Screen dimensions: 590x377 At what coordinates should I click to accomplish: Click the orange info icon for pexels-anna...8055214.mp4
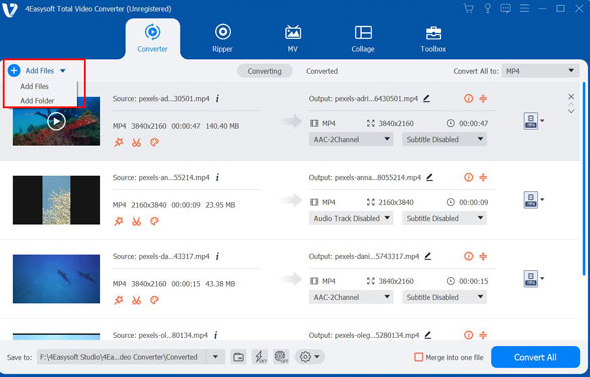click(x=468, y=178)
